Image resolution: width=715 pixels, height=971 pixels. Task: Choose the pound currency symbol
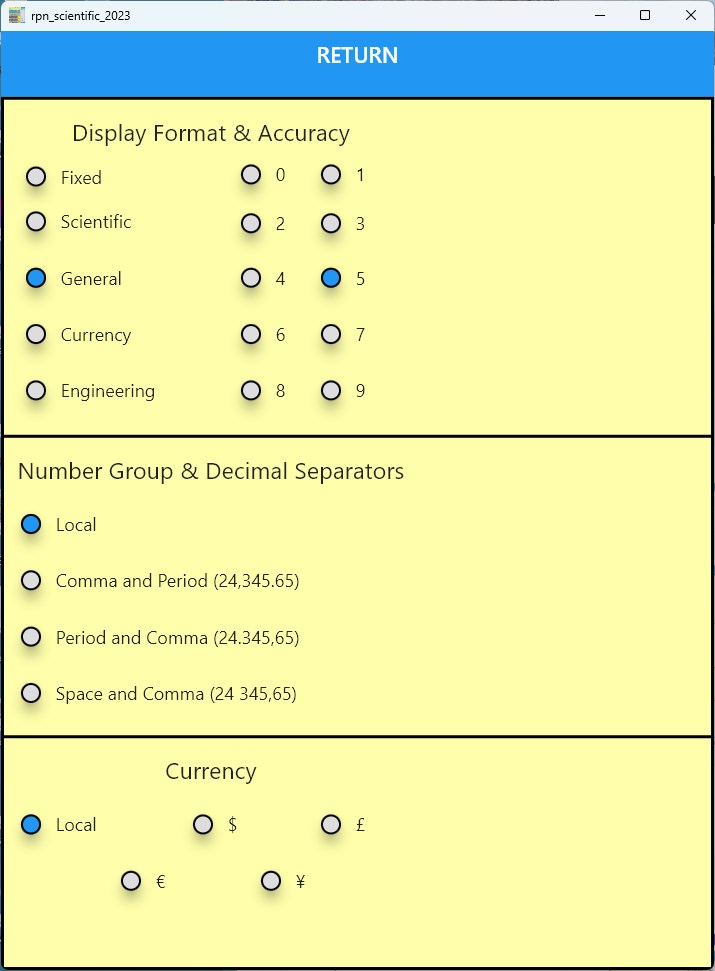pyautogui.click(x=331, y=825)
